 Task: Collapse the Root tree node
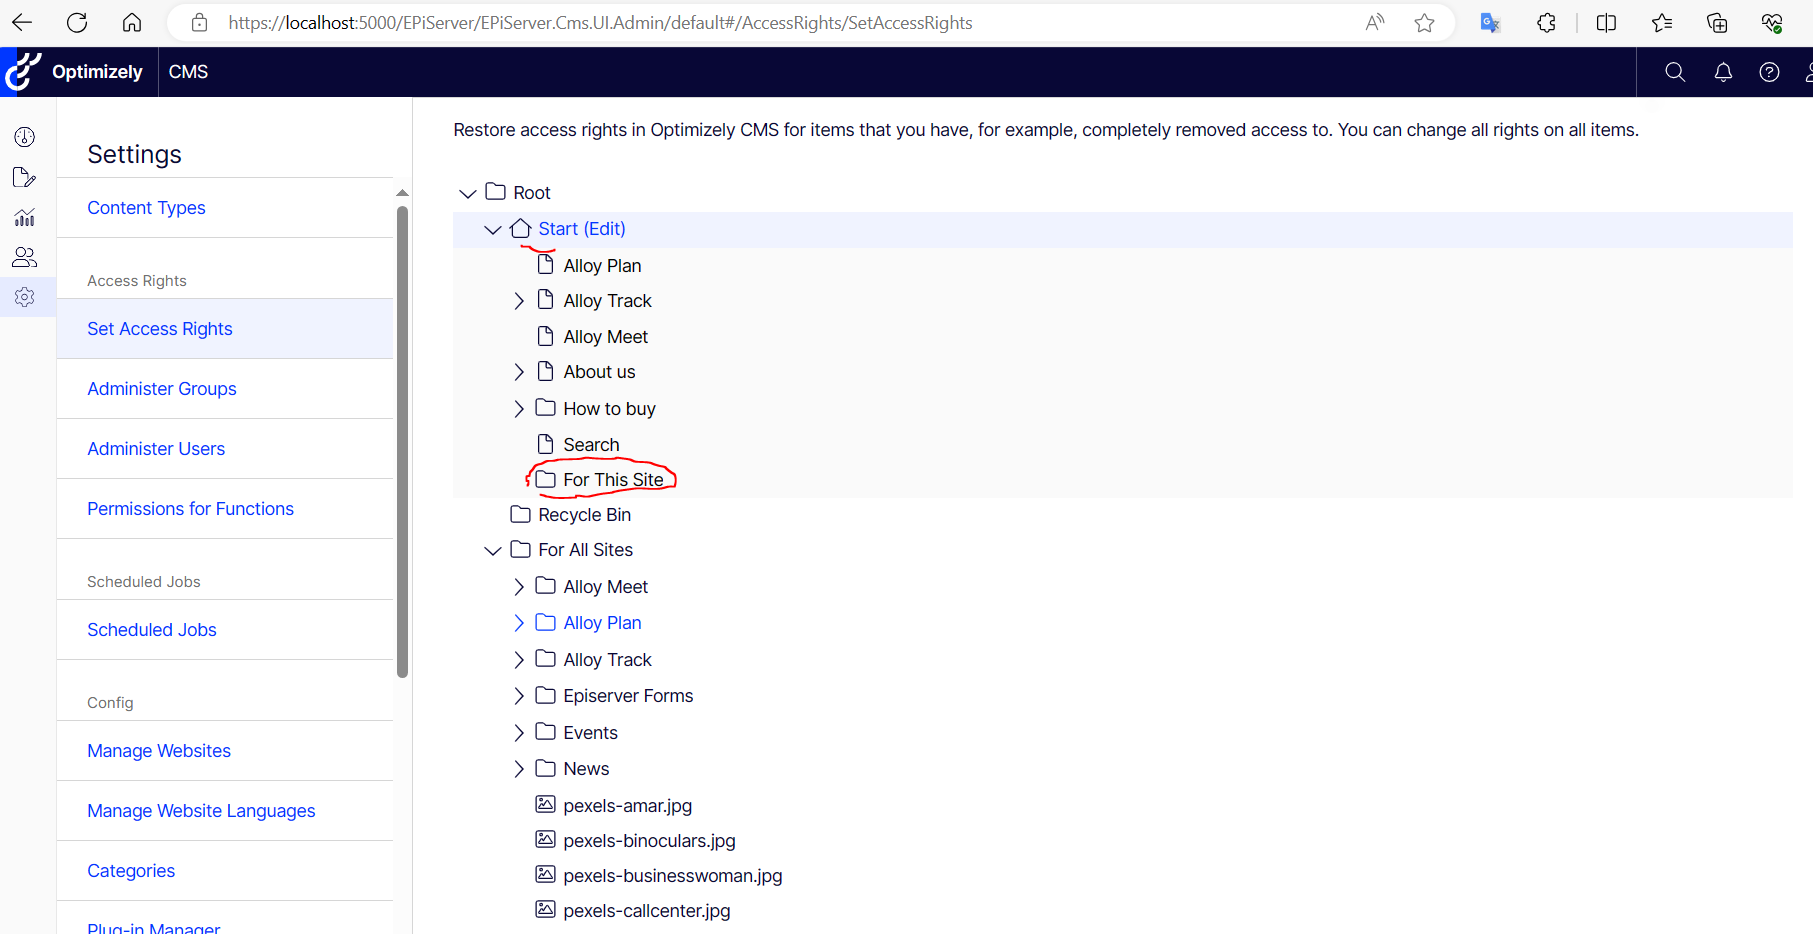(x=467, y=193)
